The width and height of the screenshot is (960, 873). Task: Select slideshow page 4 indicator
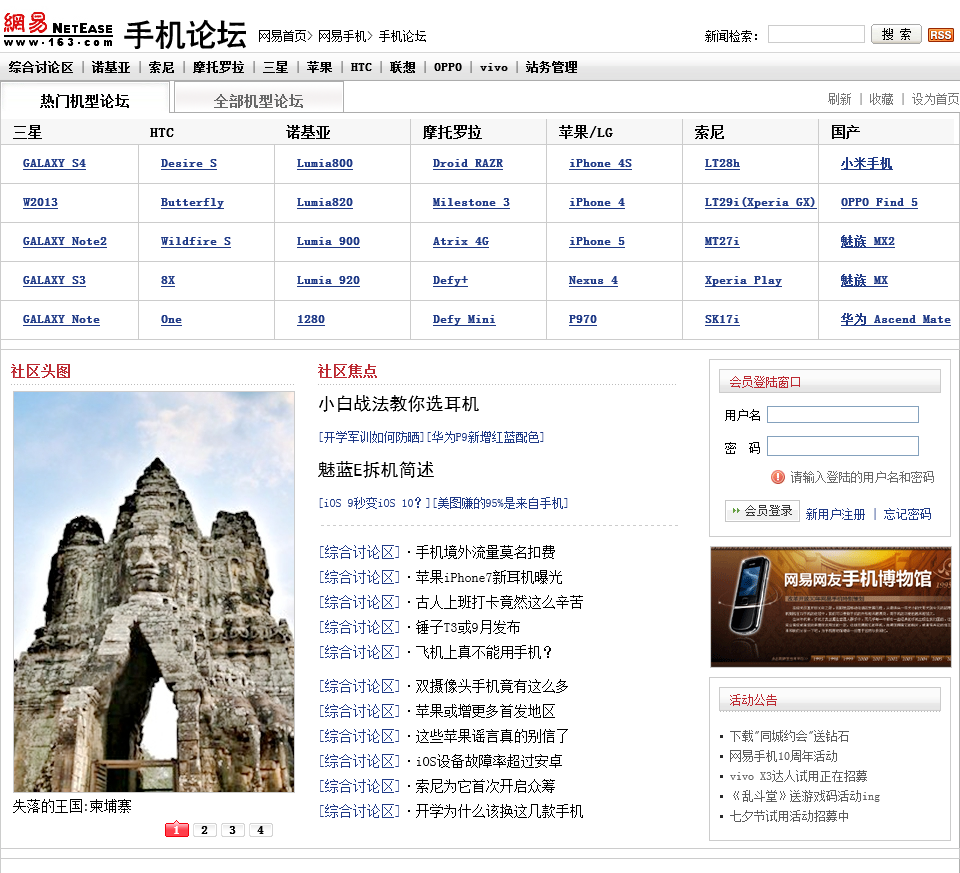click(261, 830)
